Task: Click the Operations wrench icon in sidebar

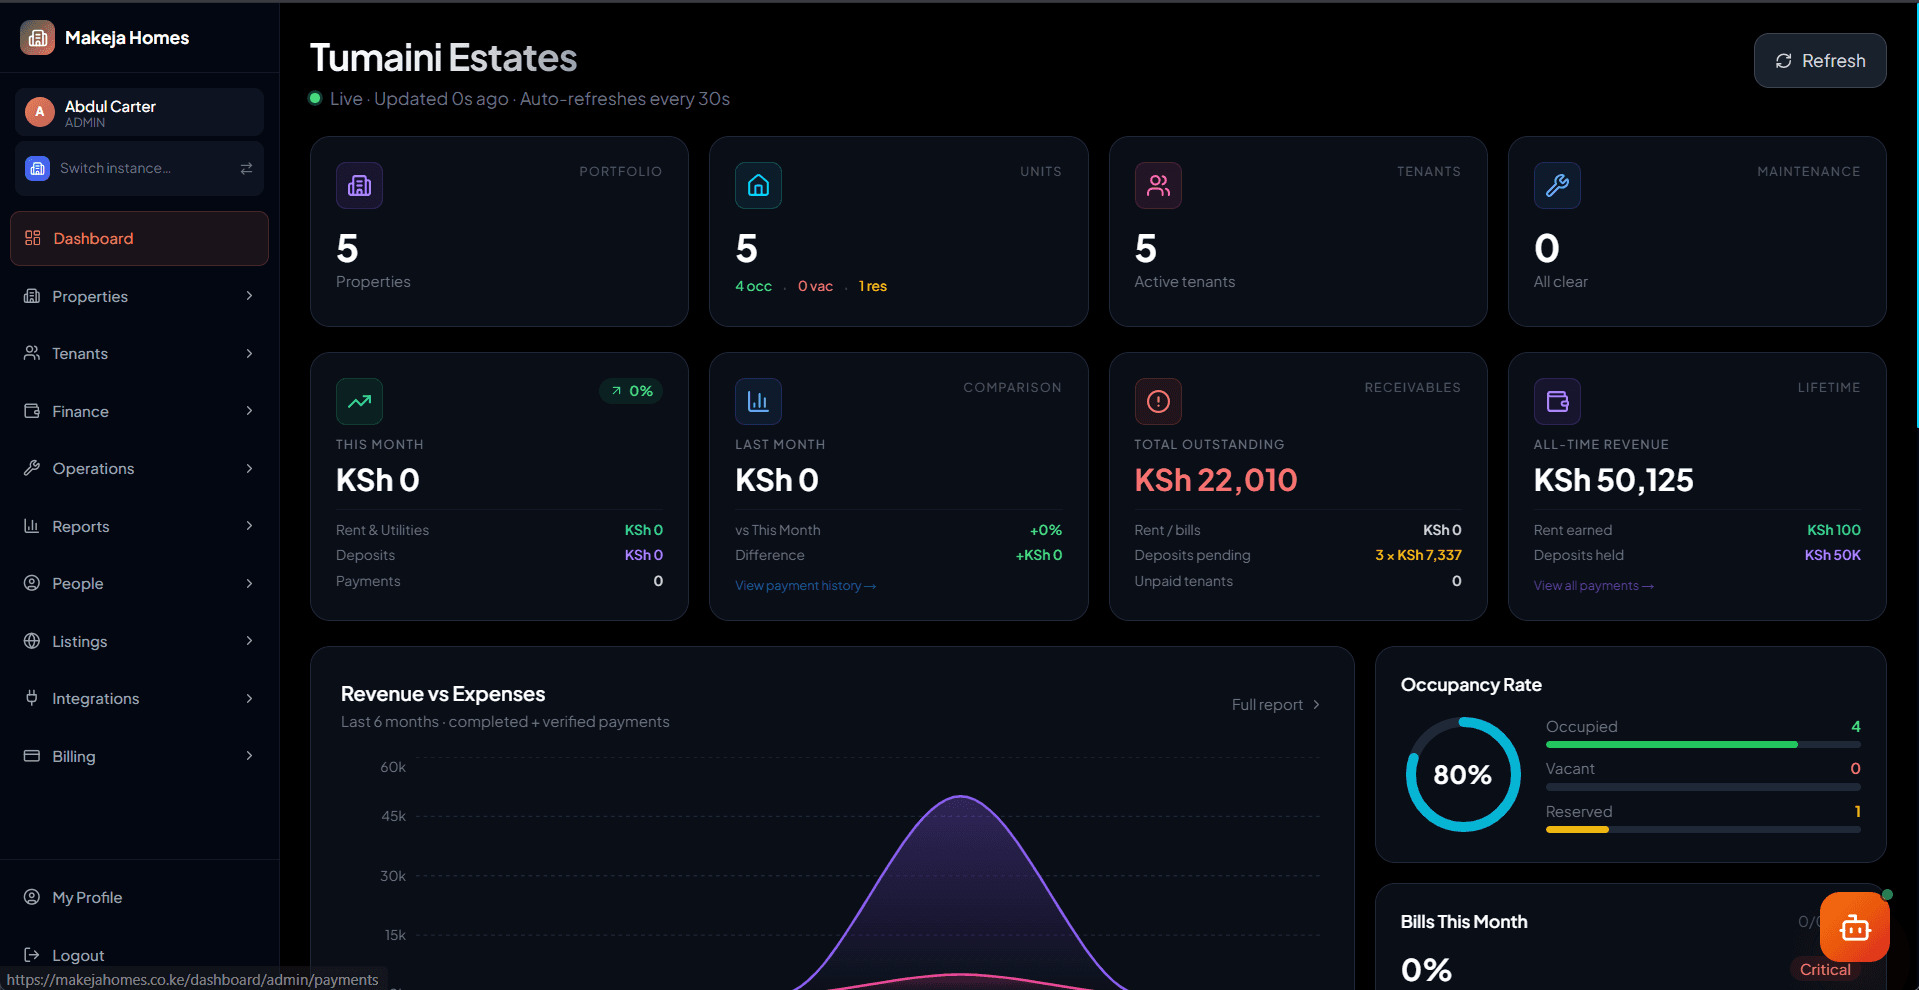Action: pyautogui.click(x=32, y=468)
